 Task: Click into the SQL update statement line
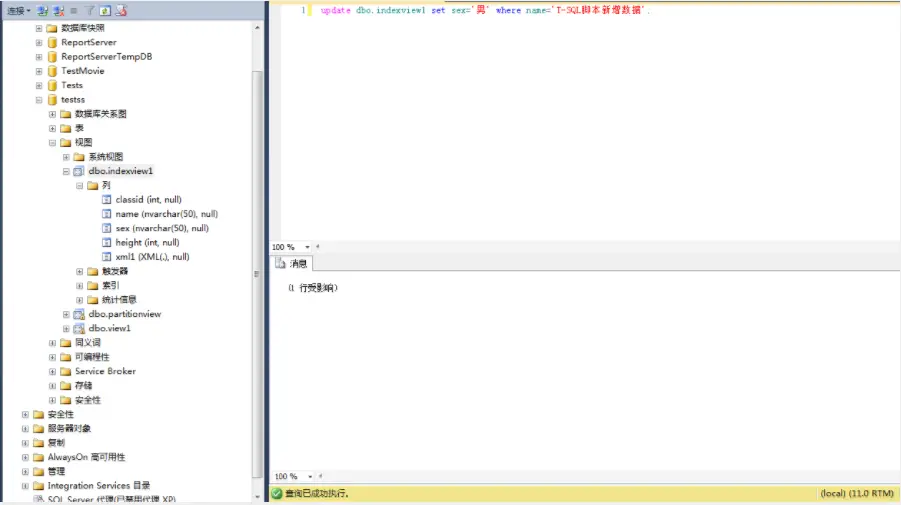(x=484, y=10)
